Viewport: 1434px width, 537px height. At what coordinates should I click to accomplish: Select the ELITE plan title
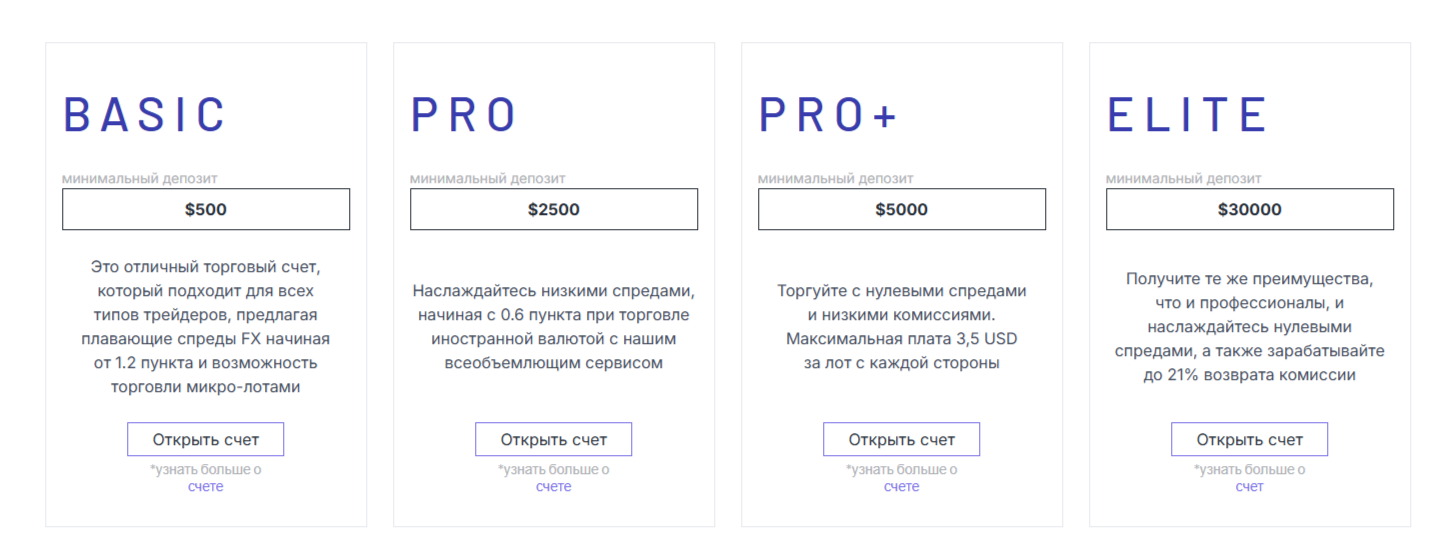1187,115
